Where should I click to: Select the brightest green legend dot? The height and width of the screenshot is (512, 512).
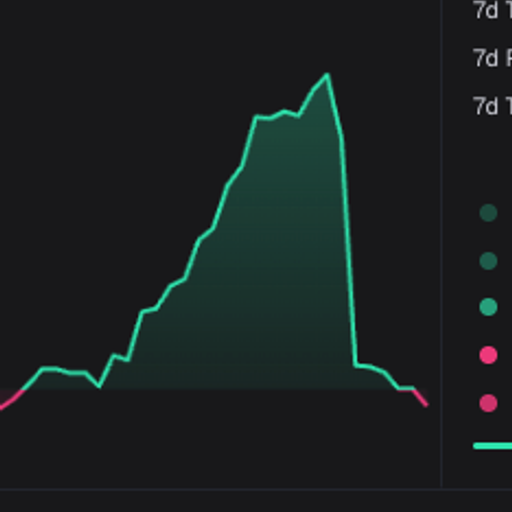click(488, 307)
